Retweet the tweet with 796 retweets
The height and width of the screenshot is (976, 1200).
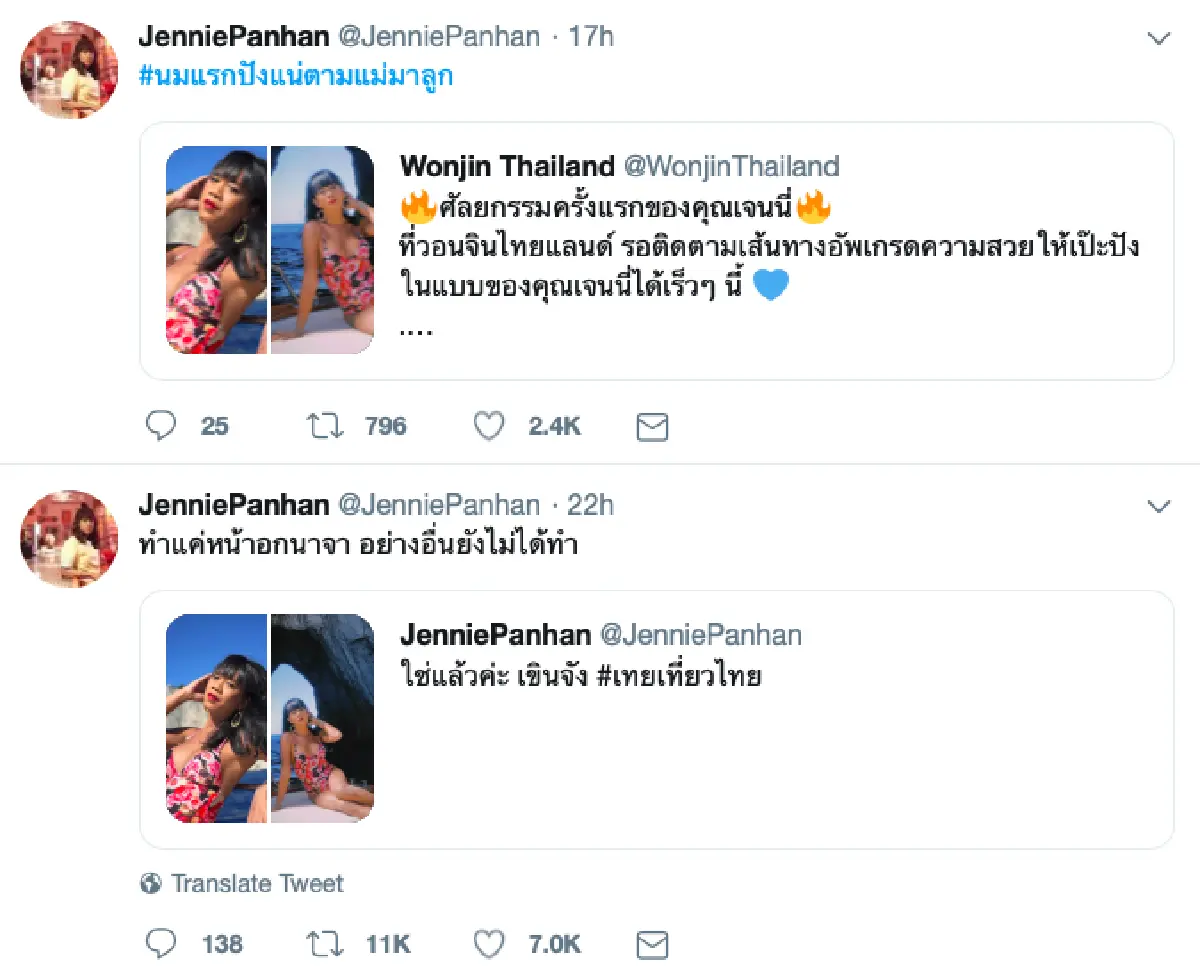tap(325, 427)
